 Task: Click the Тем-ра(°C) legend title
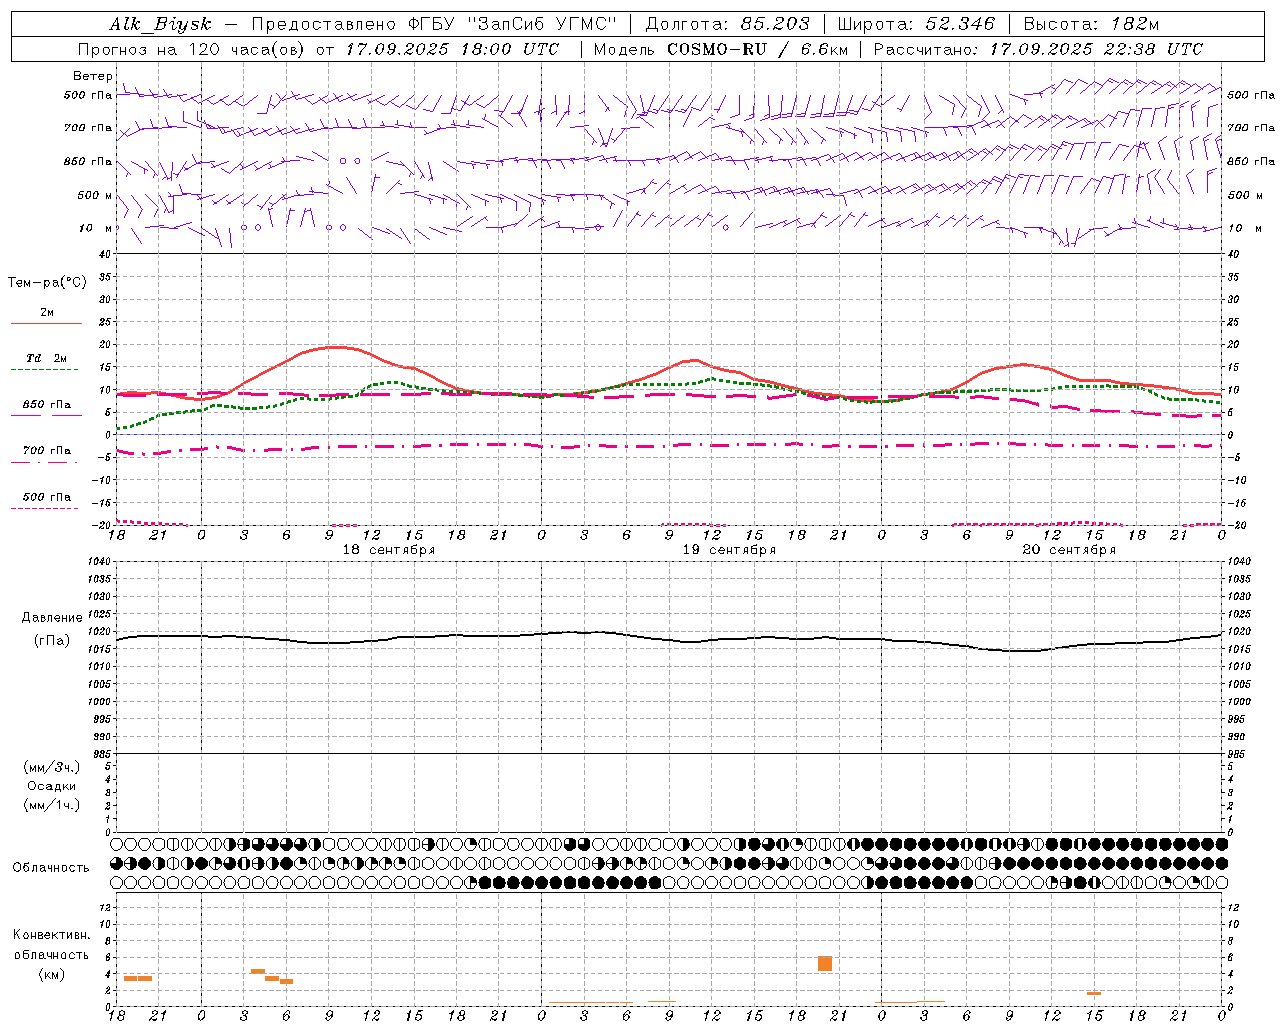pyautogui.click(x=47, y=283)
